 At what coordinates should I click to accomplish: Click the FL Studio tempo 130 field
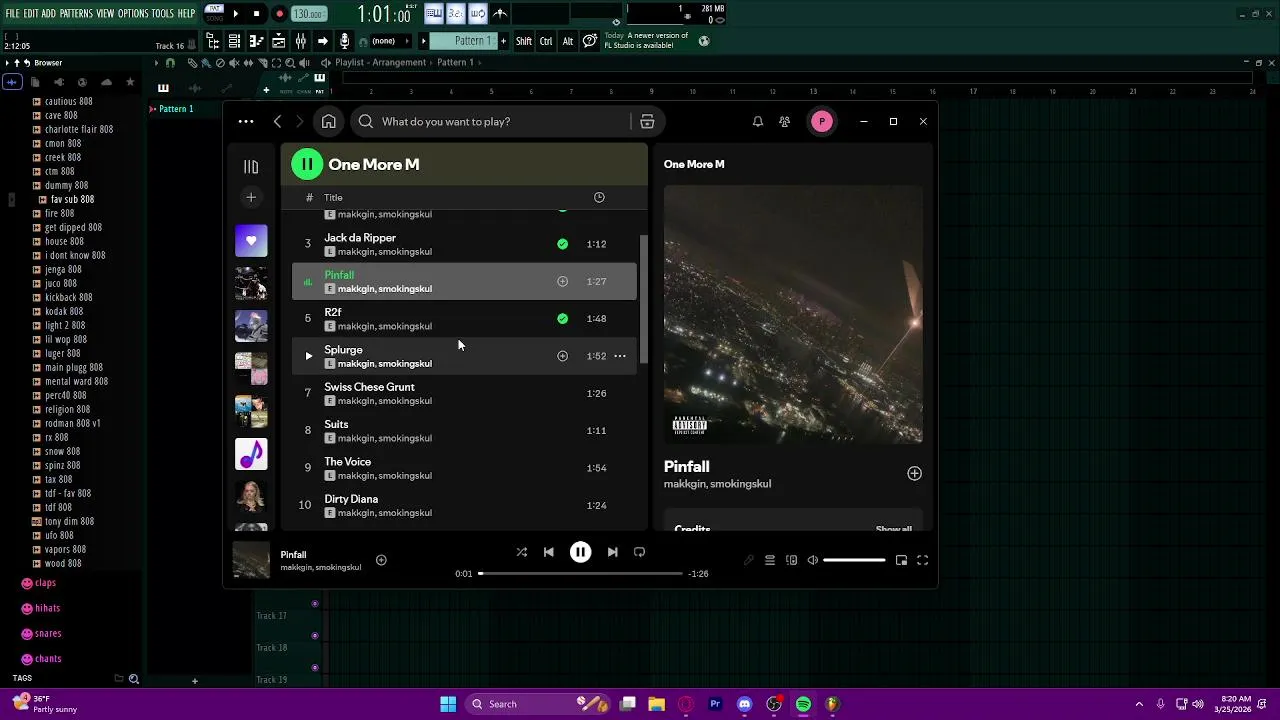point(309,14)
